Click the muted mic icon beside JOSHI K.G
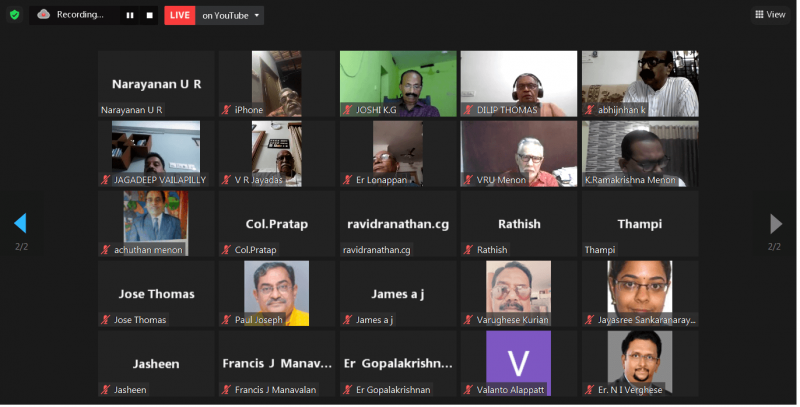The width and height of the screenshot is (800, 407). (347, 110)
